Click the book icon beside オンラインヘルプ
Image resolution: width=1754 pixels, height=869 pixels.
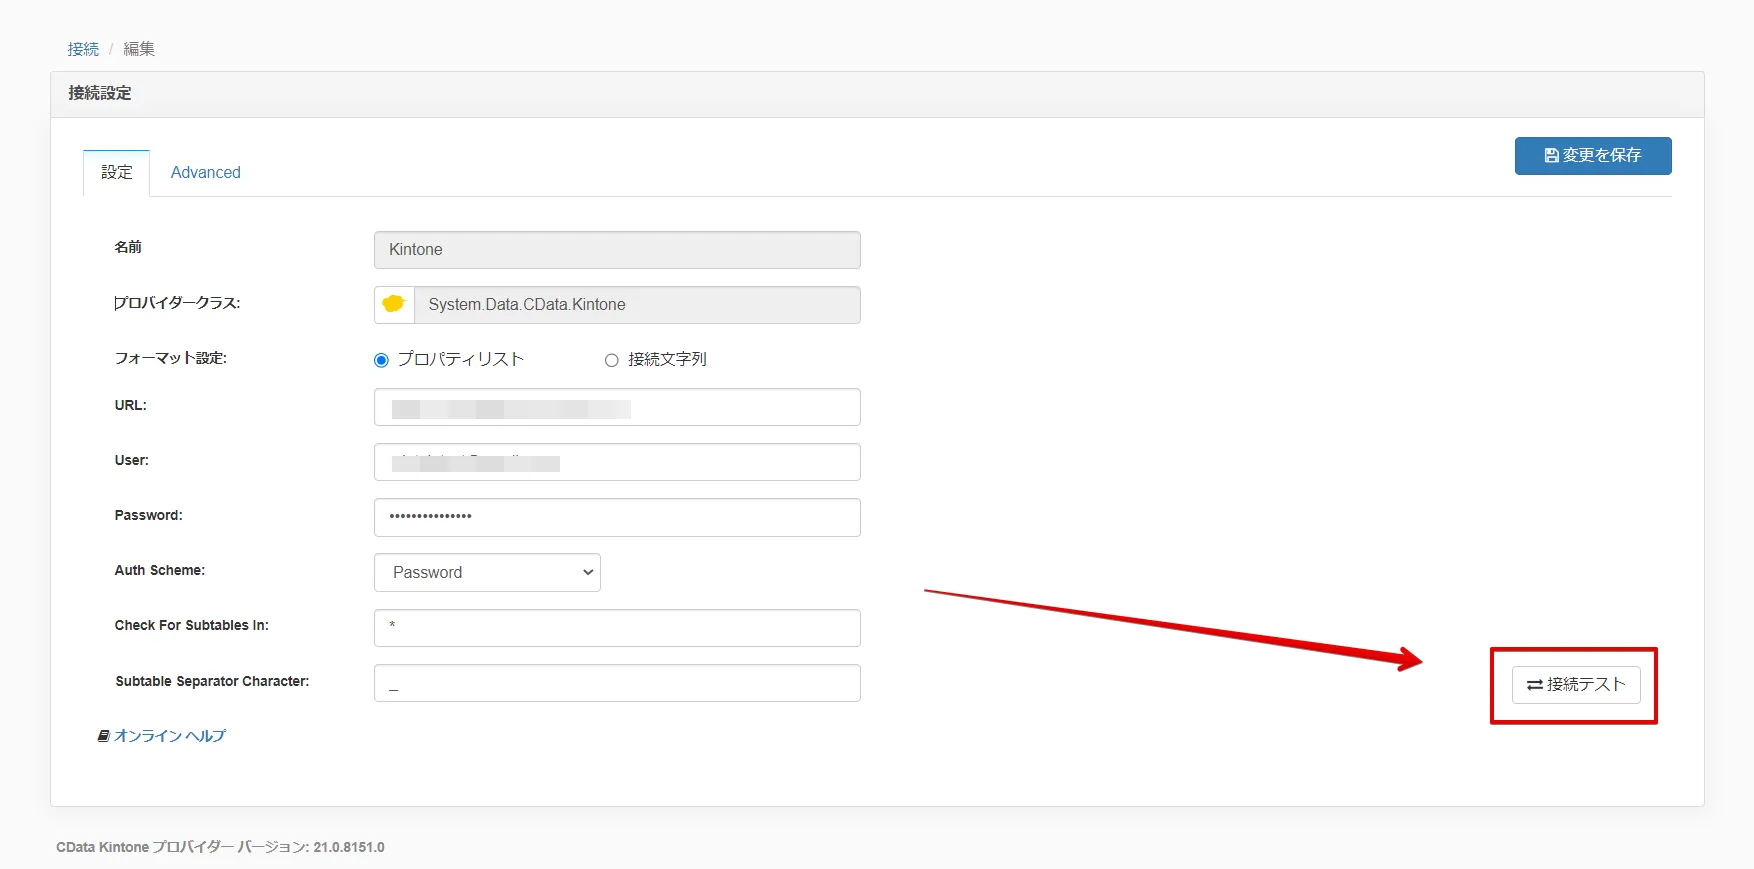coord(103,736)
